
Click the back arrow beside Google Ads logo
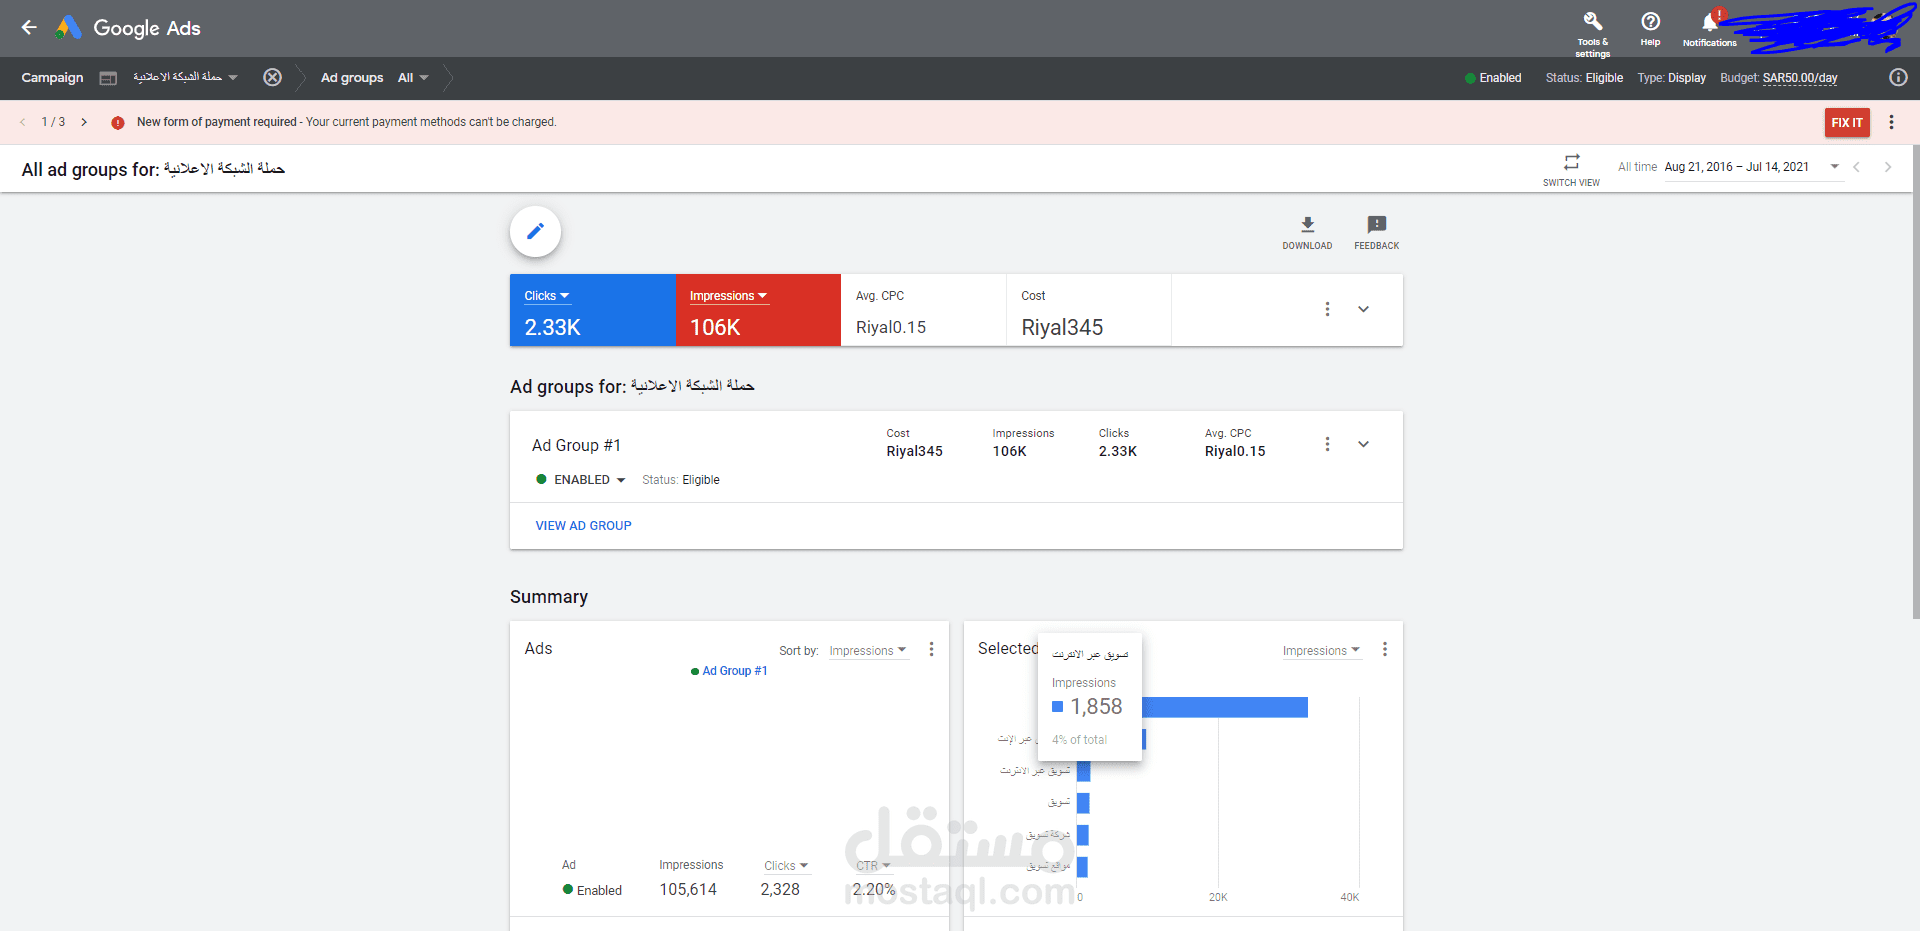29,28
